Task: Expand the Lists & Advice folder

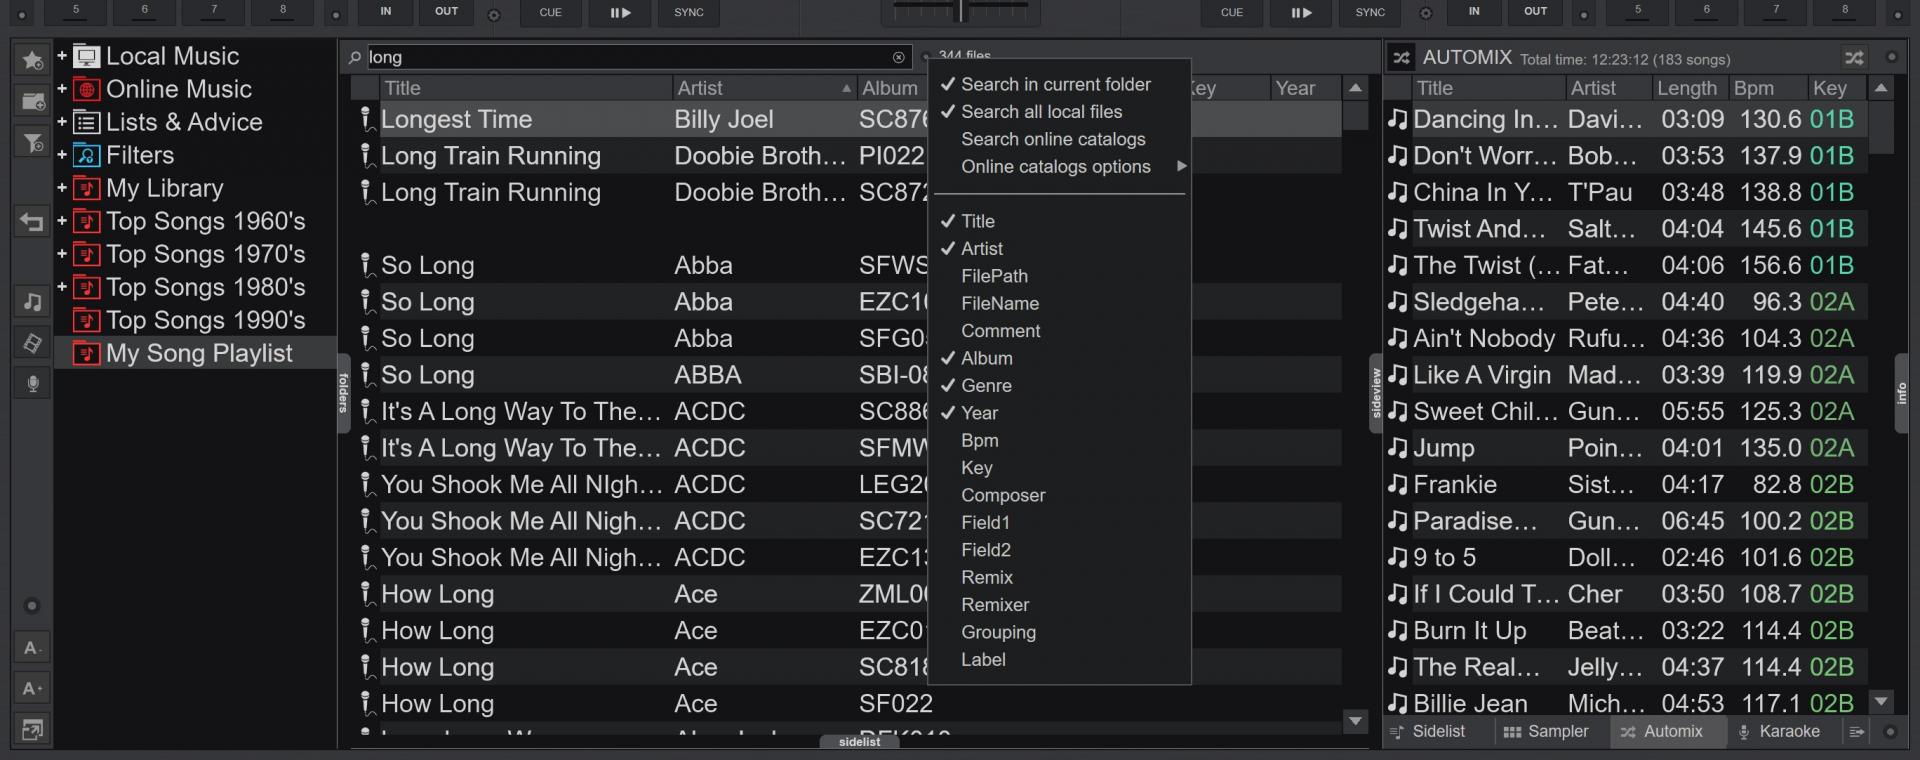Action: (62, 122)
